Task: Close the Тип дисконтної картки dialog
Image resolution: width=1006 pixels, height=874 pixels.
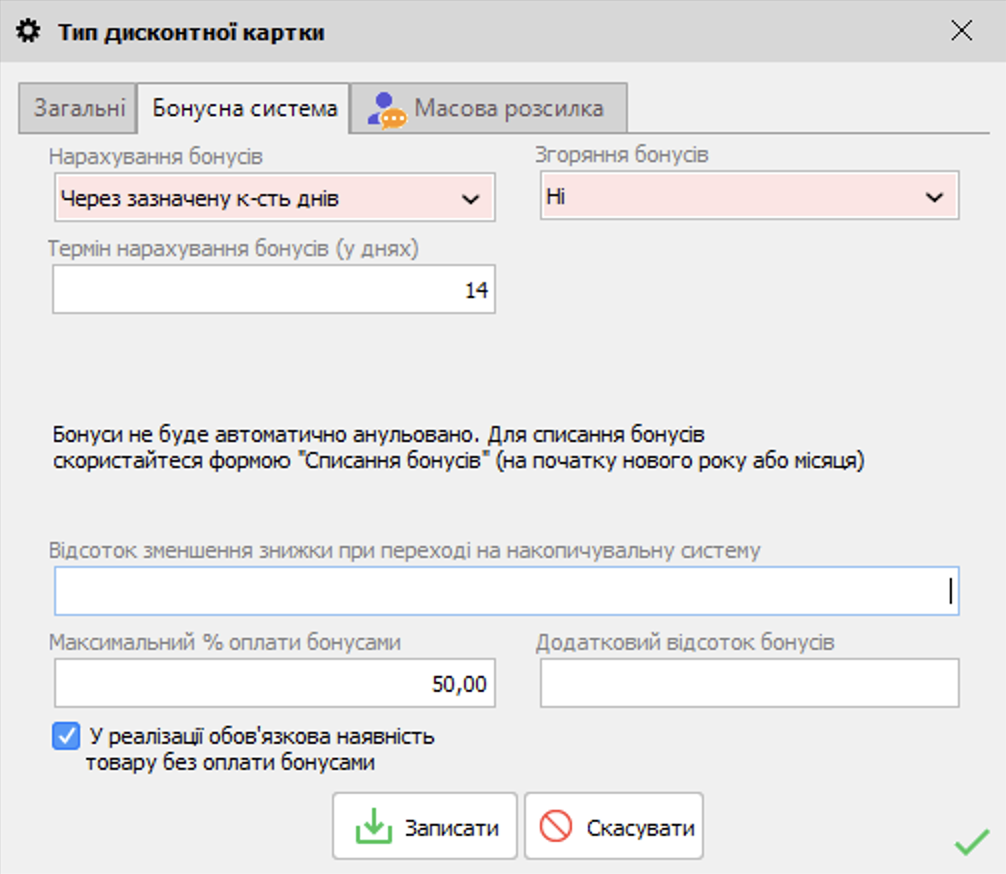Action: [x=961, y=30]
